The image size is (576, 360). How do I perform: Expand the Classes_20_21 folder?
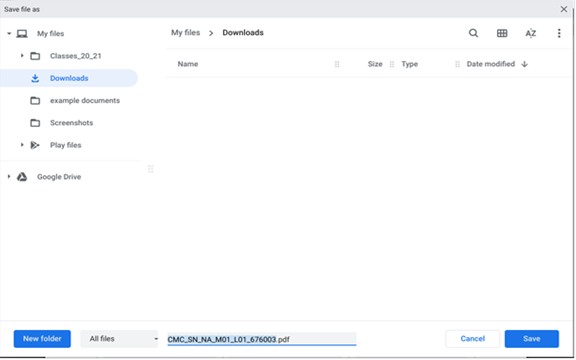22,56
